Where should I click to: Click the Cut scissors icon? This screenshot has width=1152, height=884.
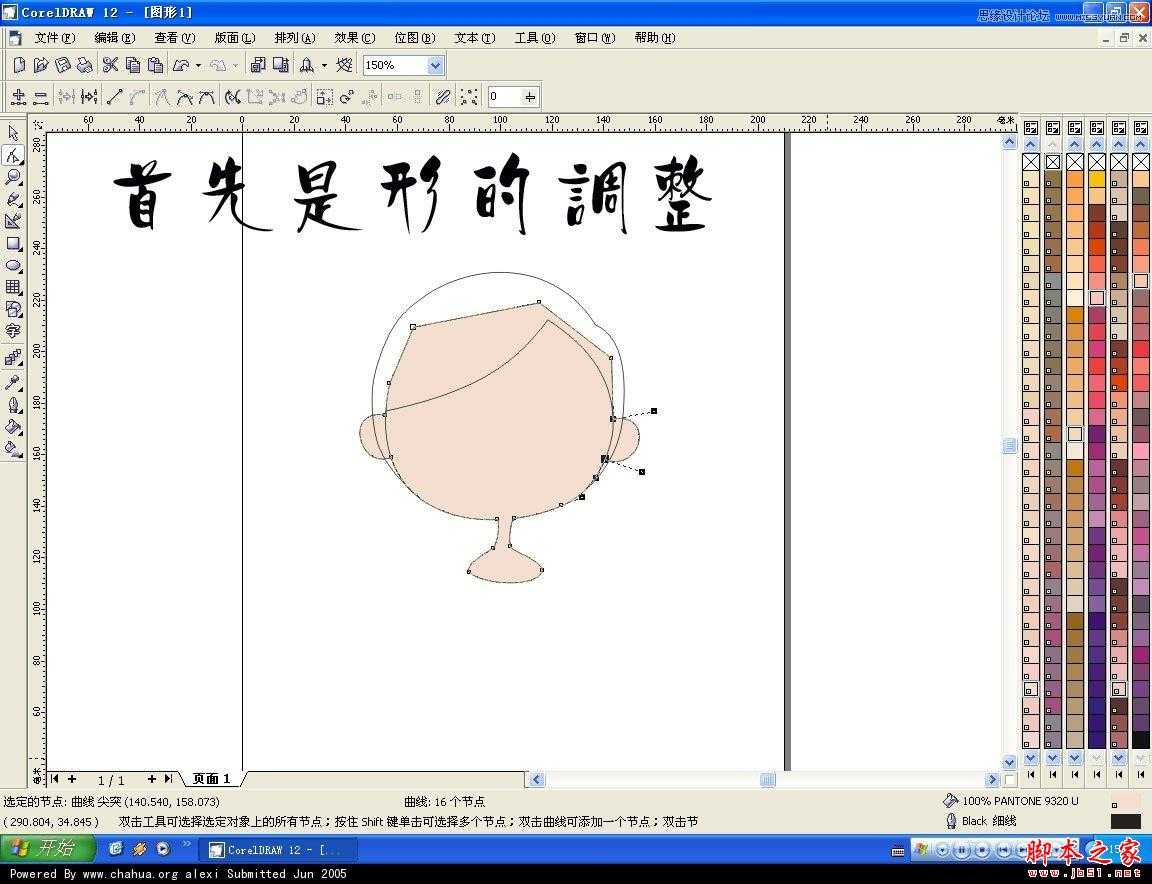coord(110,65)
